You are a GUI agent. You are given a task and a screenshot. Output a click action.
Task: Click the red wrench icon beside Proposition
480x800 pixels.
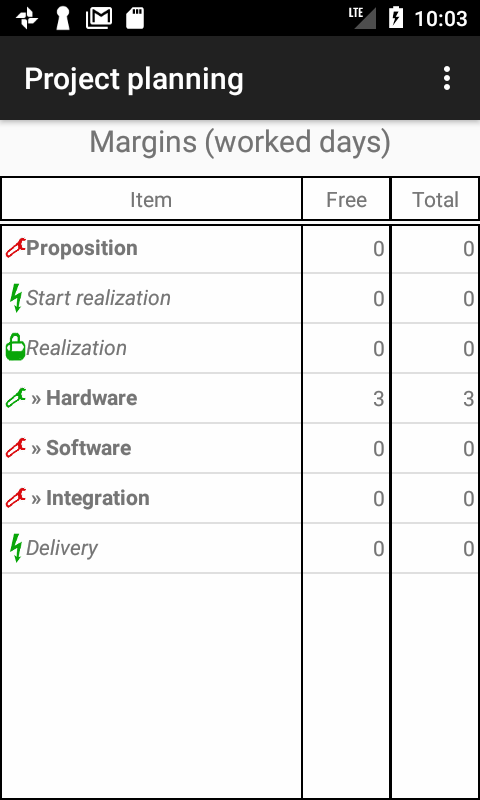15,248
